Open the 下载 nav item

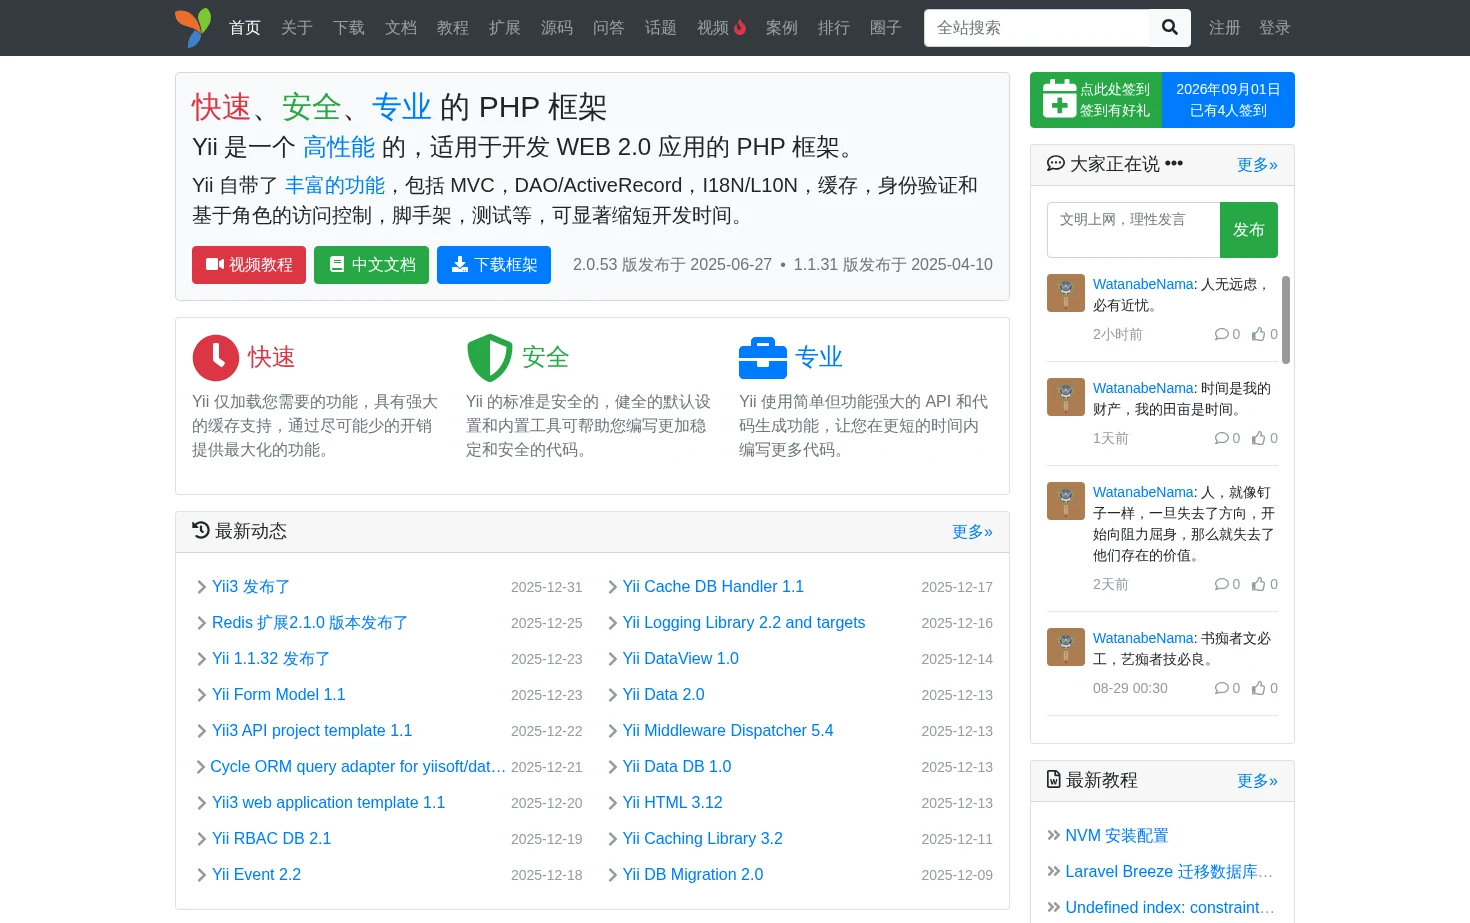click(x=349, y=28)
